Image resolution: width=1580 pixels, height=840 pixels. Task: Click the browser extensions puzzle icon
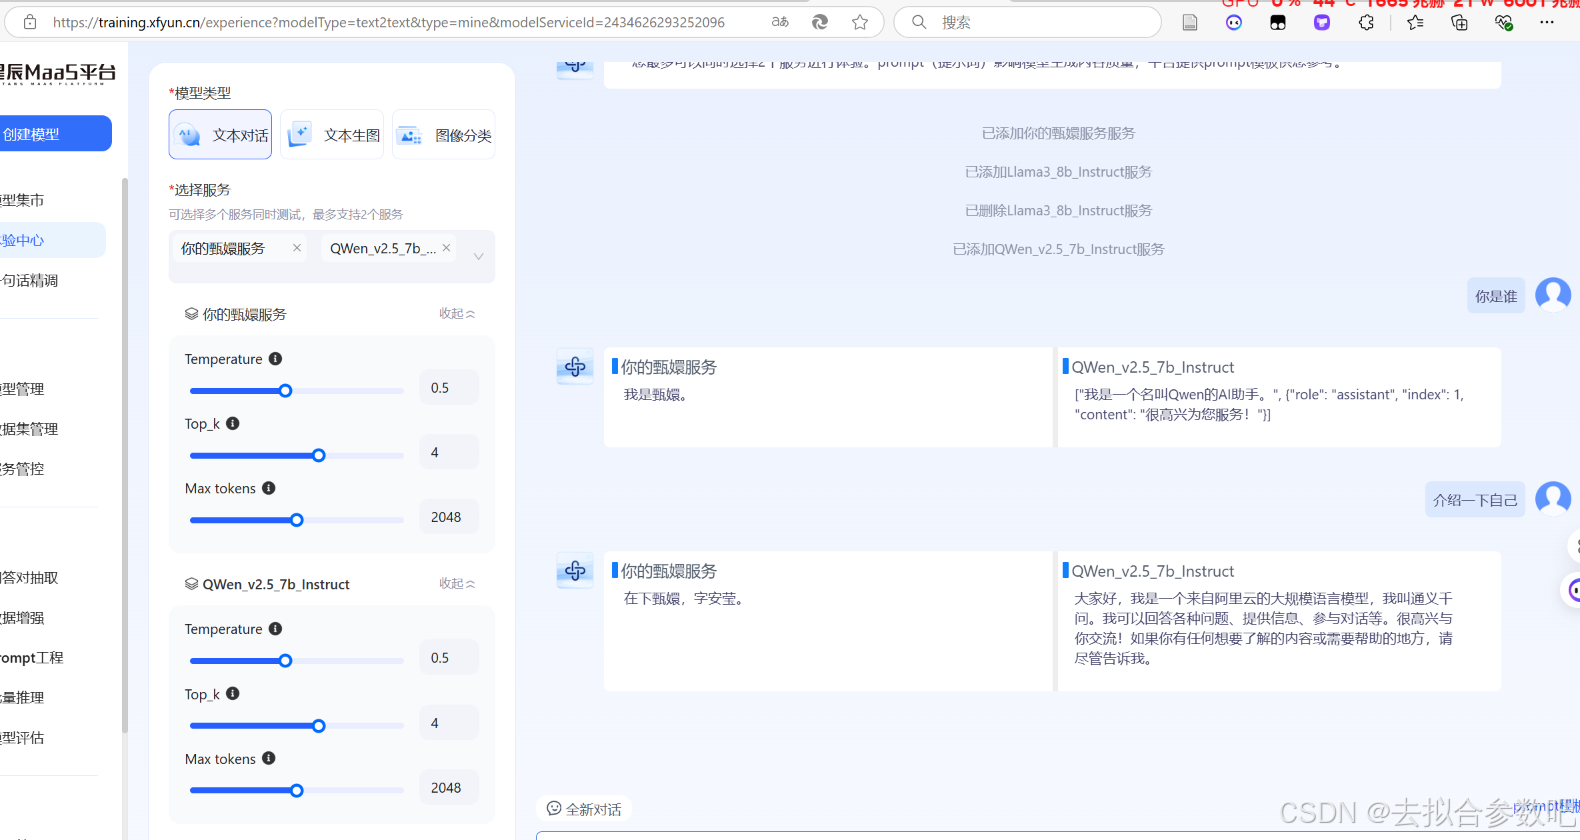[x=1366, y=22]
